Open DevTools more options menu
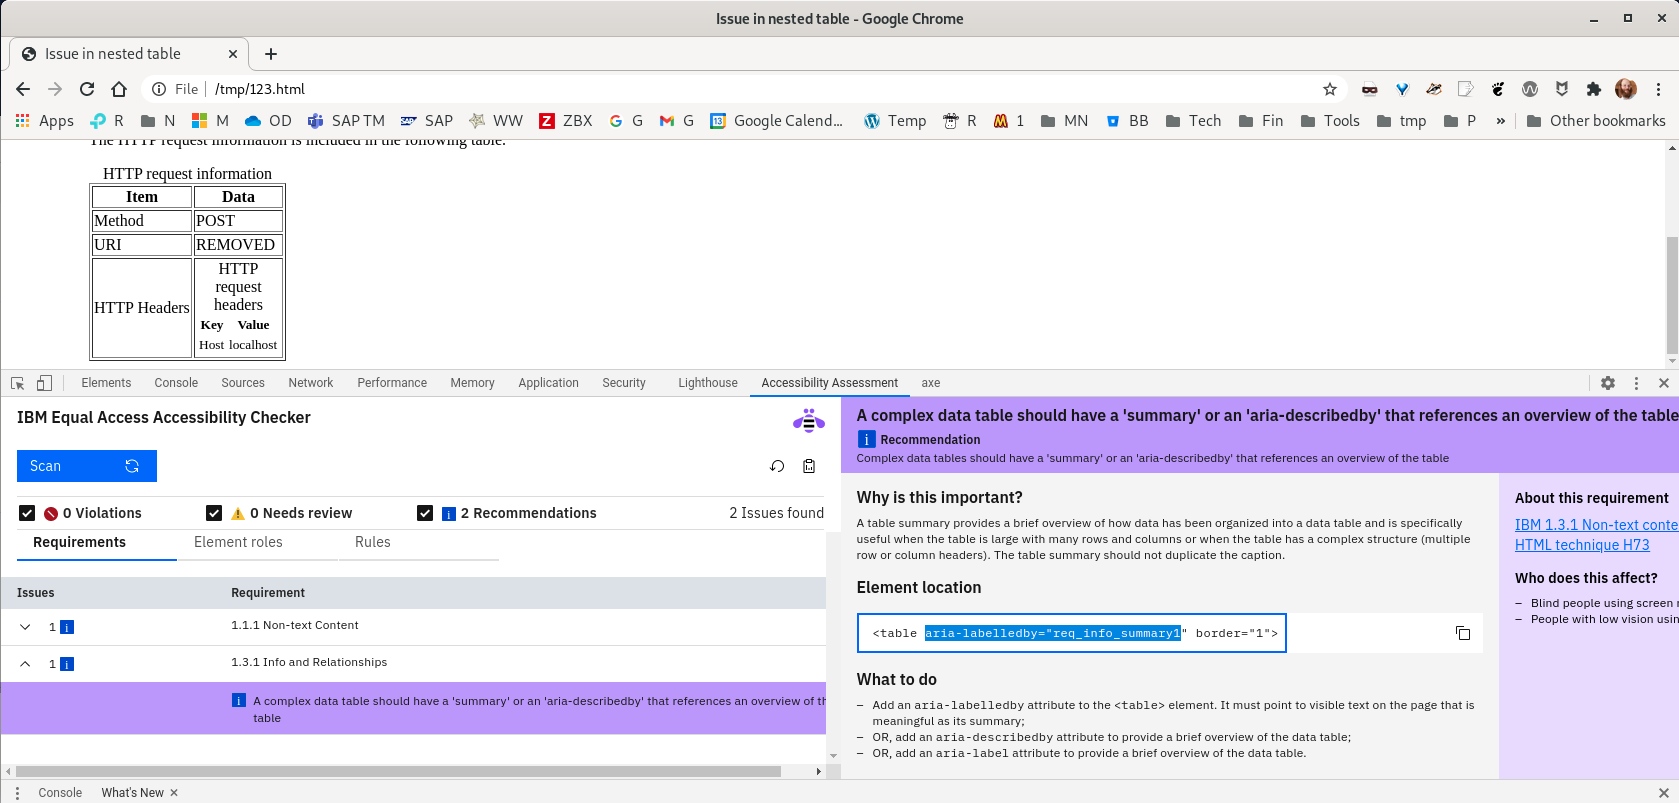 coord(1636,383)
